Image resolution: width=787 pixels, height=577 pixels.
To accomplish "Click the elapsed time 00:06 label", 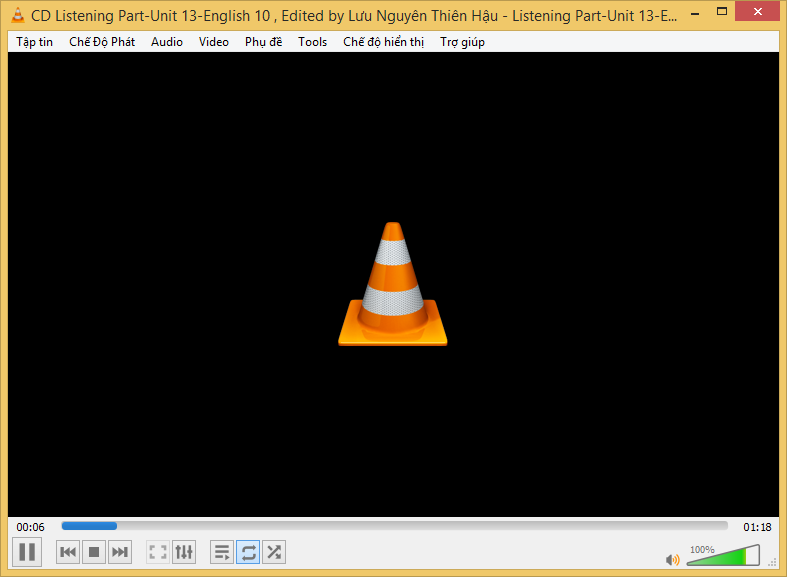I will pyautogui.click(x=30, y=527).
